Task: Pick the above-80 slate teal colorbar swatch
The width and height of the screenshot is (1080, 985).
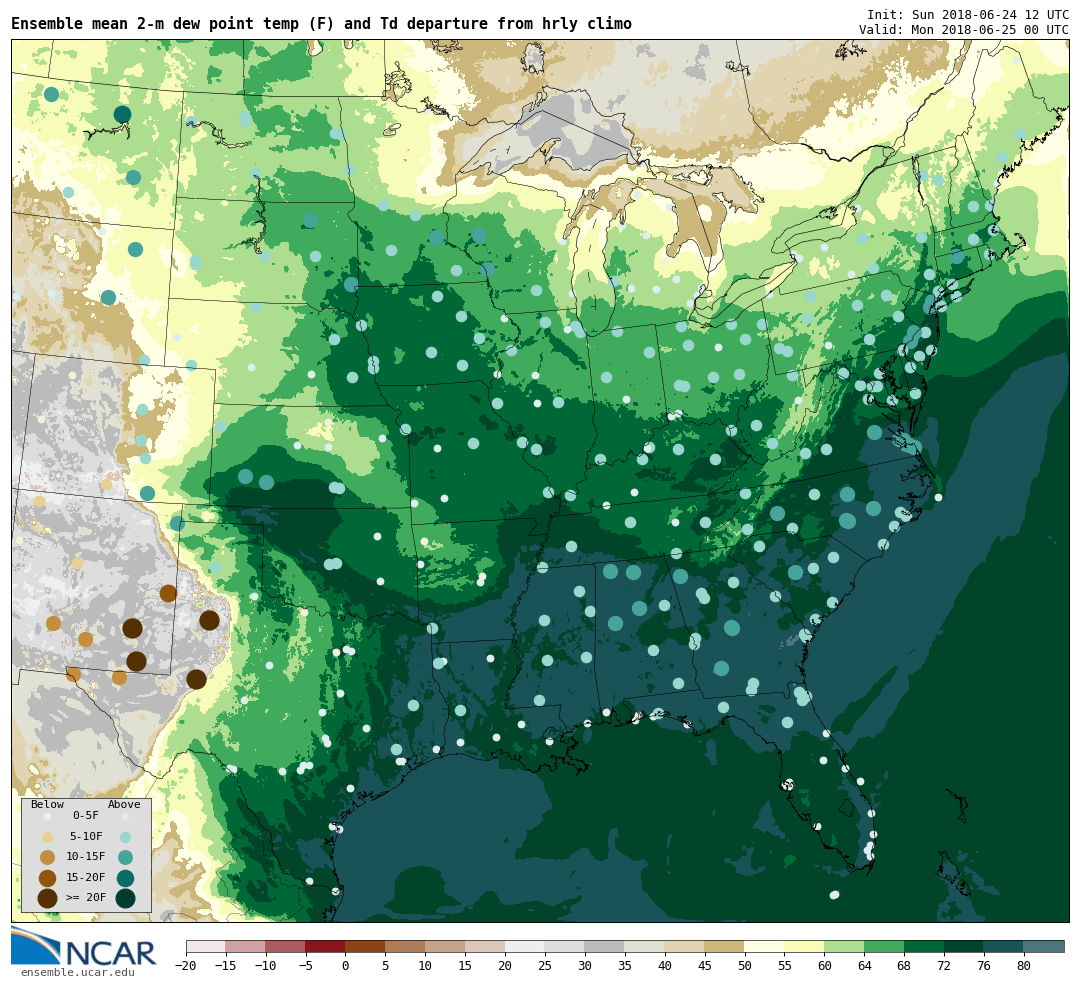Action: pos(1045,946)
